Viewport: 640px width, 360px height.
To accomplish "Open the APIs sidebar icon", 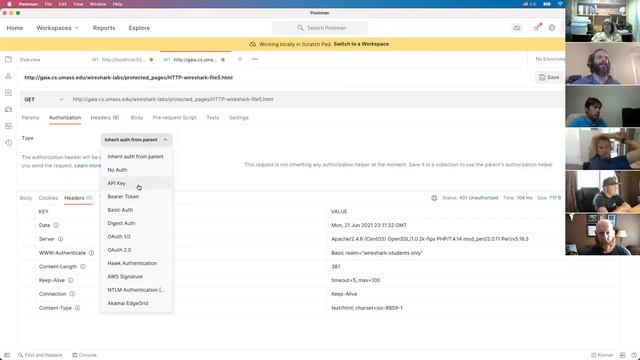I will coord(8,76).
